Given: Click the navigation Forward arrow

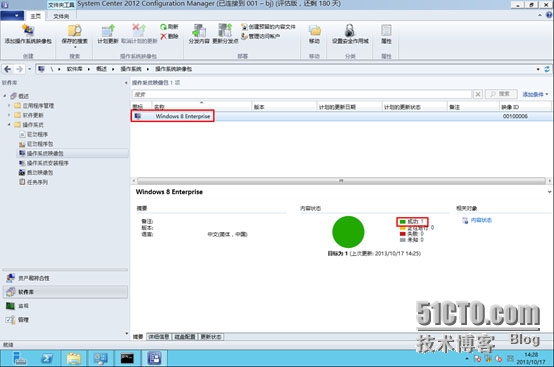Looking at the screenshot, I should click(x=19, y=69).
